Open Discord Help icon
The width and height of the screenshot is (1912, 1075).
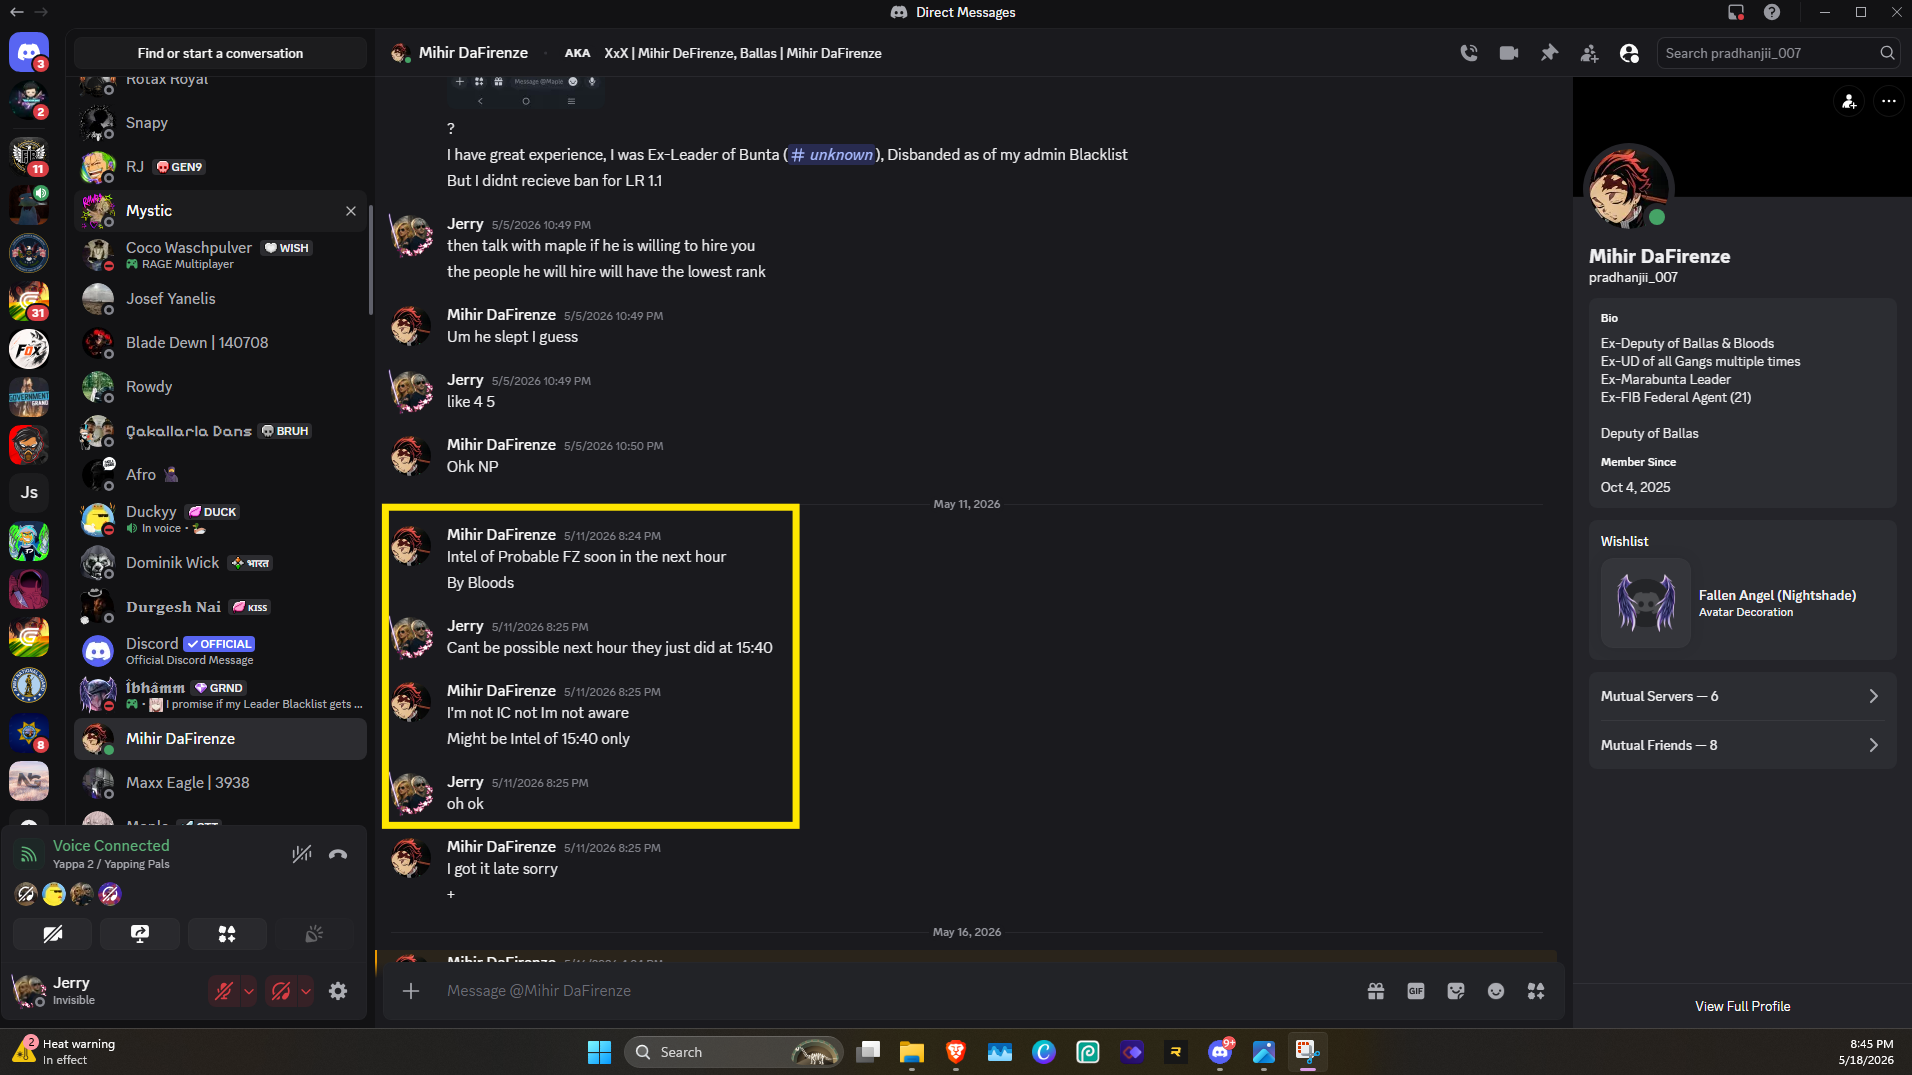pos(1772,12)
